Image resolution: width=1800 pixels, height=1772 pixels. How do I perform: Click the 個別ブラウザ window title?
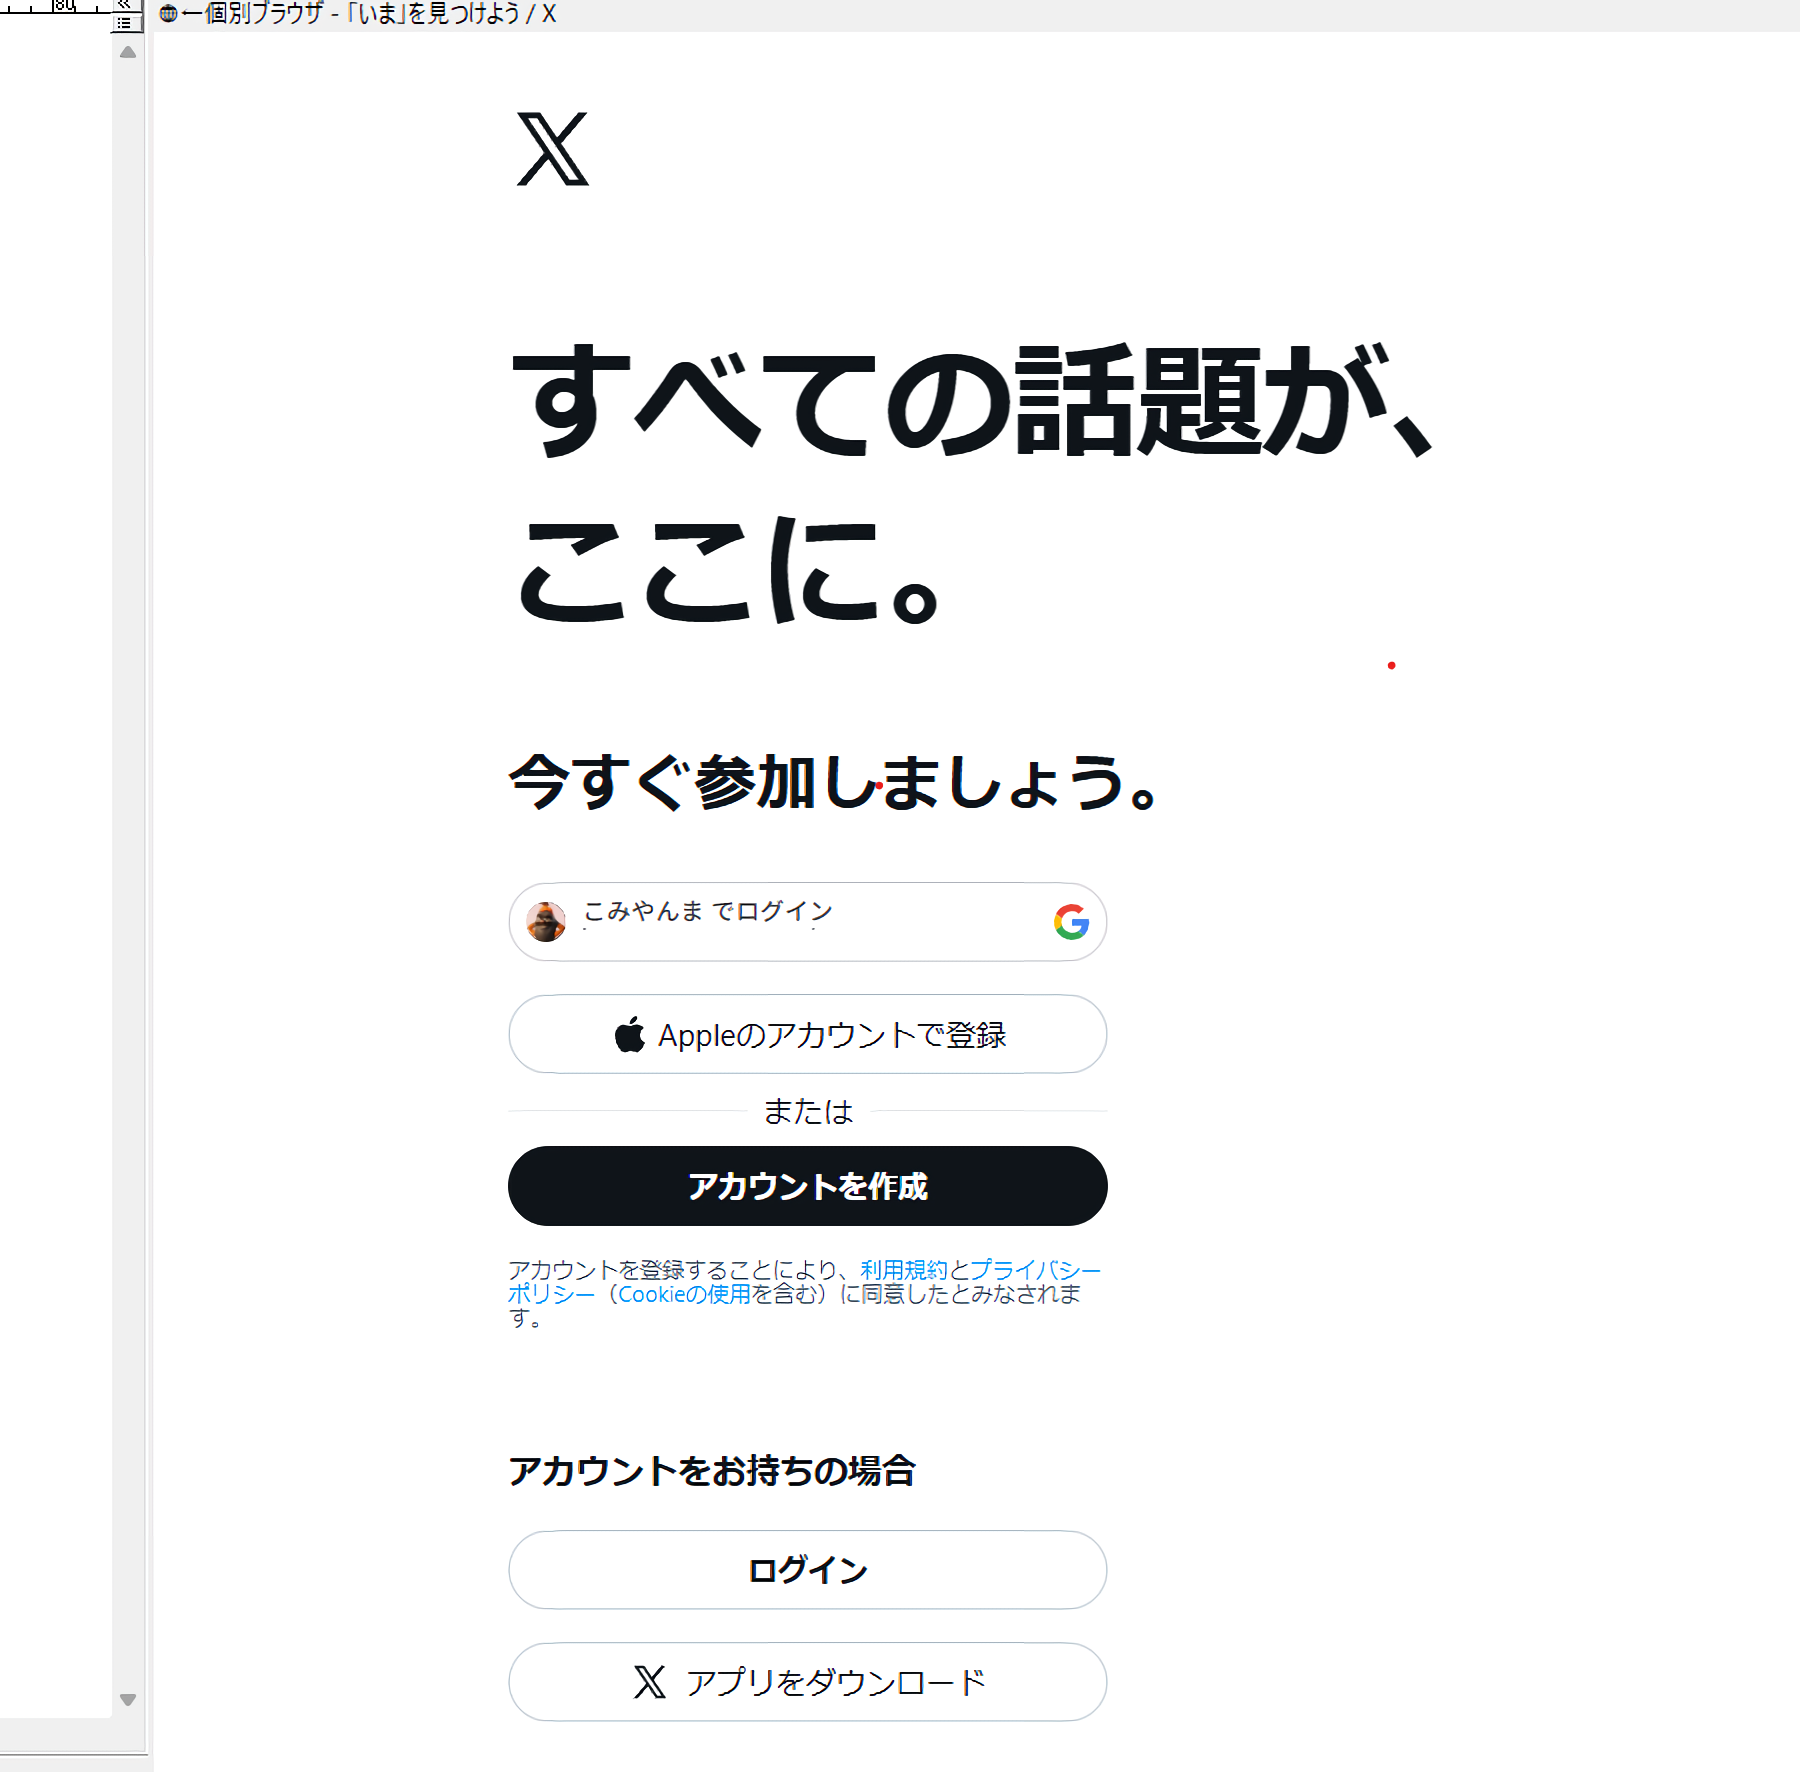tap(370, 14)
